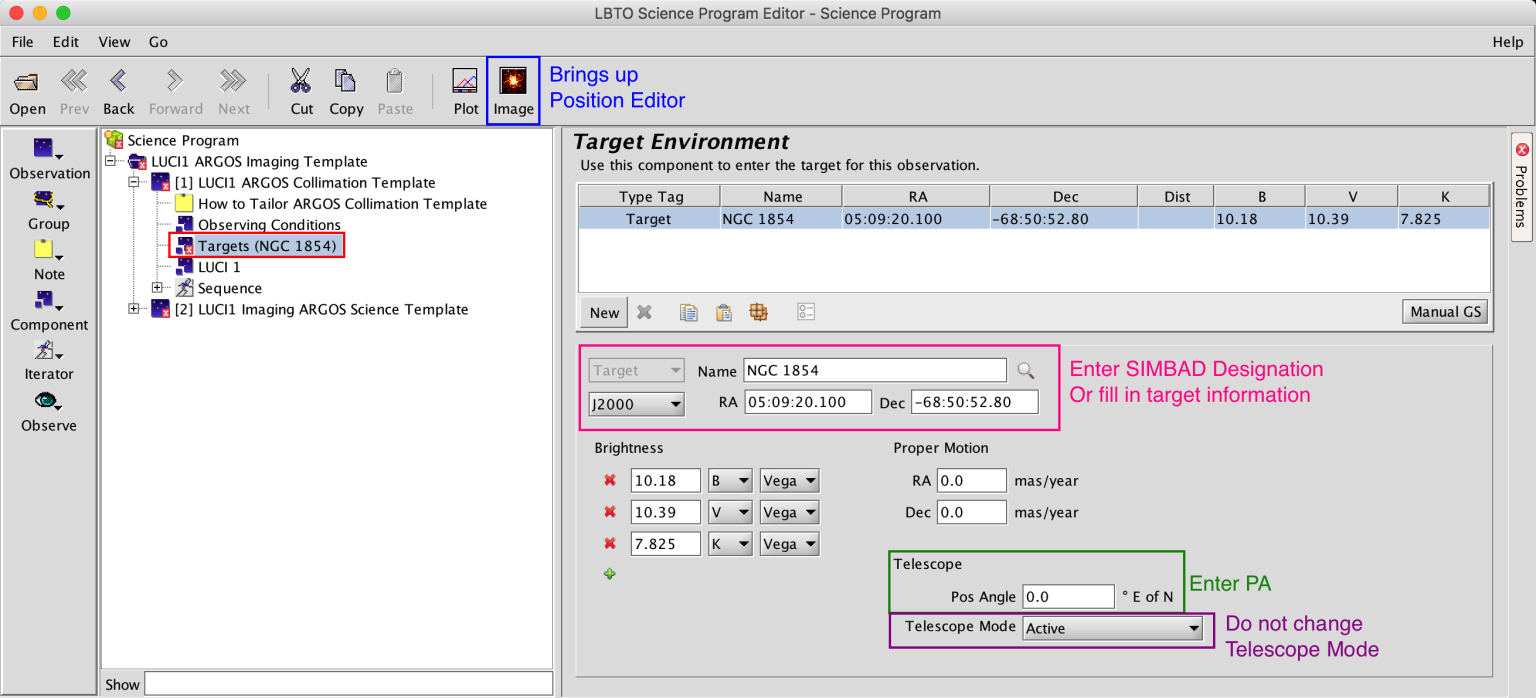Open the Go menu
The width and height of the screenshot is (1536, 698).
tap(158, 42)
